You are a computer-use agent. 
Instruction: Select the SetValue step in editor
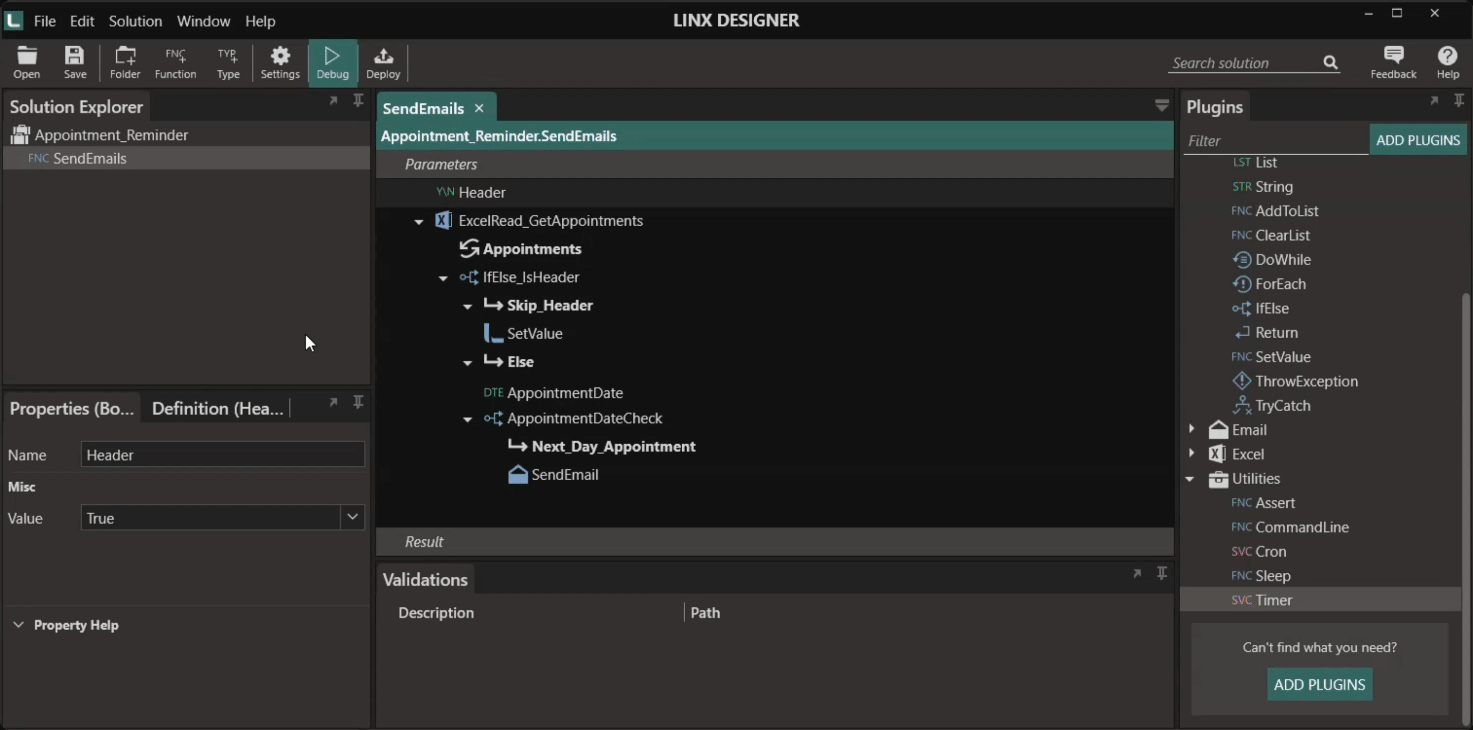[525, 334]
